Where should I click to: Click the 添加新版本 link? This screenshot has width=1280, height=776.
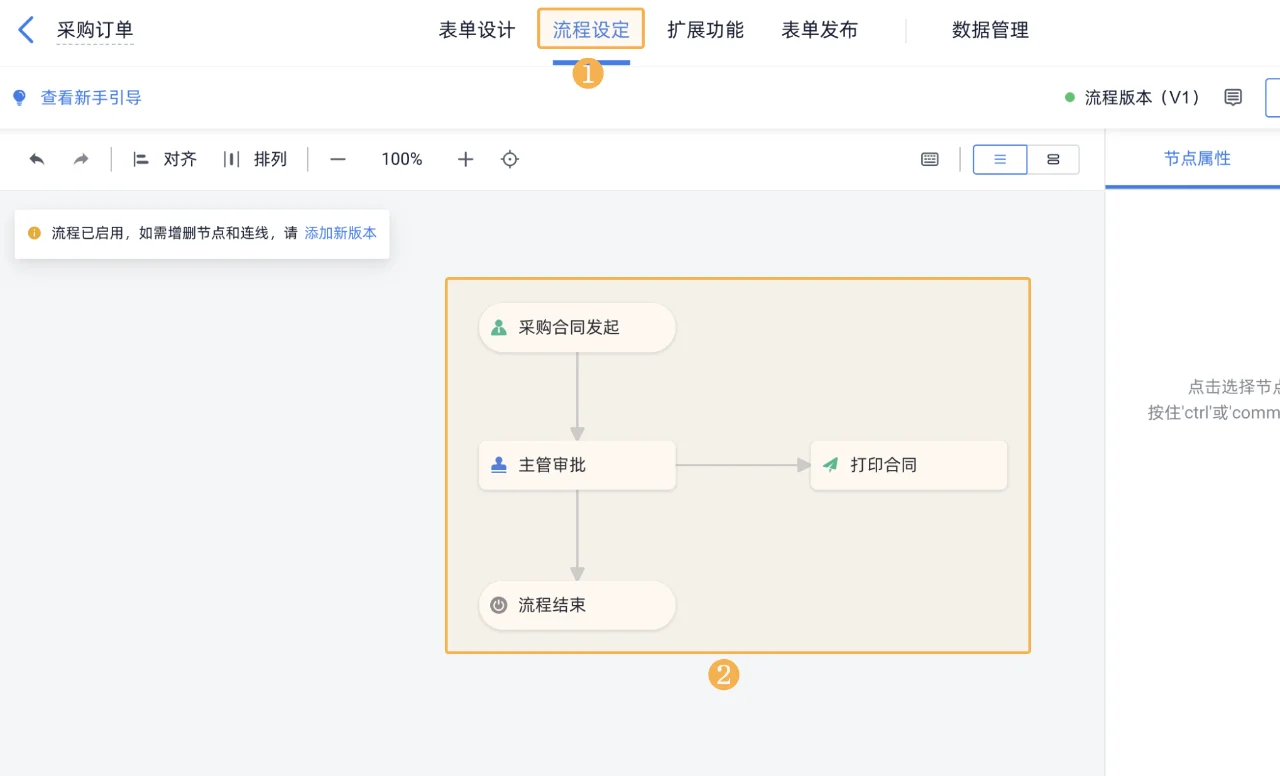[341, 233]
